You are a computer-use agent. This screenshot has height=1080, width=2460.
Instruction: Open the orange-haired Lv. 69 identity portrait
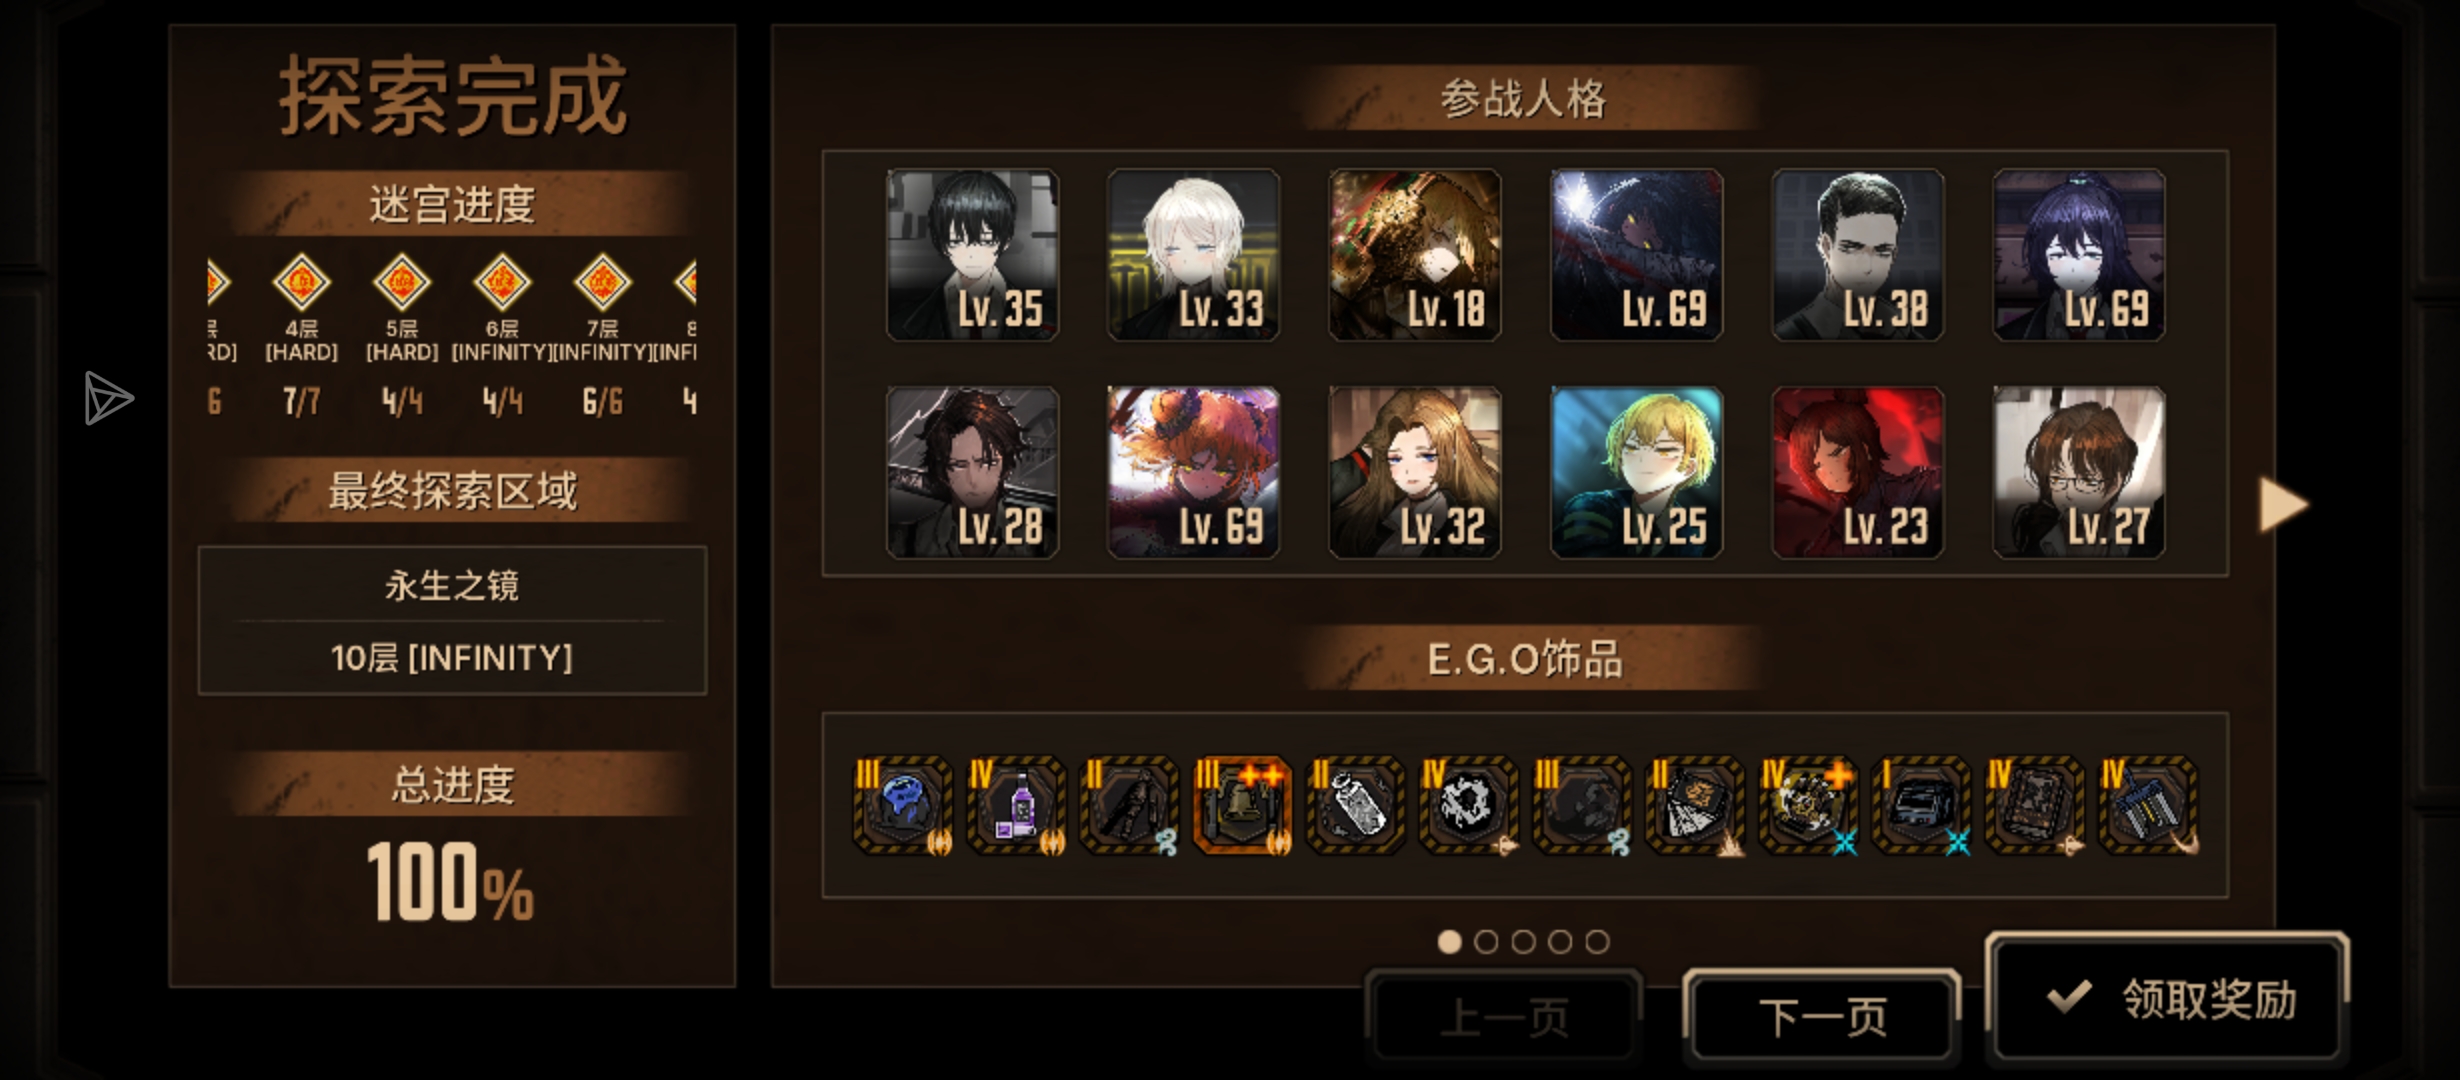pos(1193,472)
